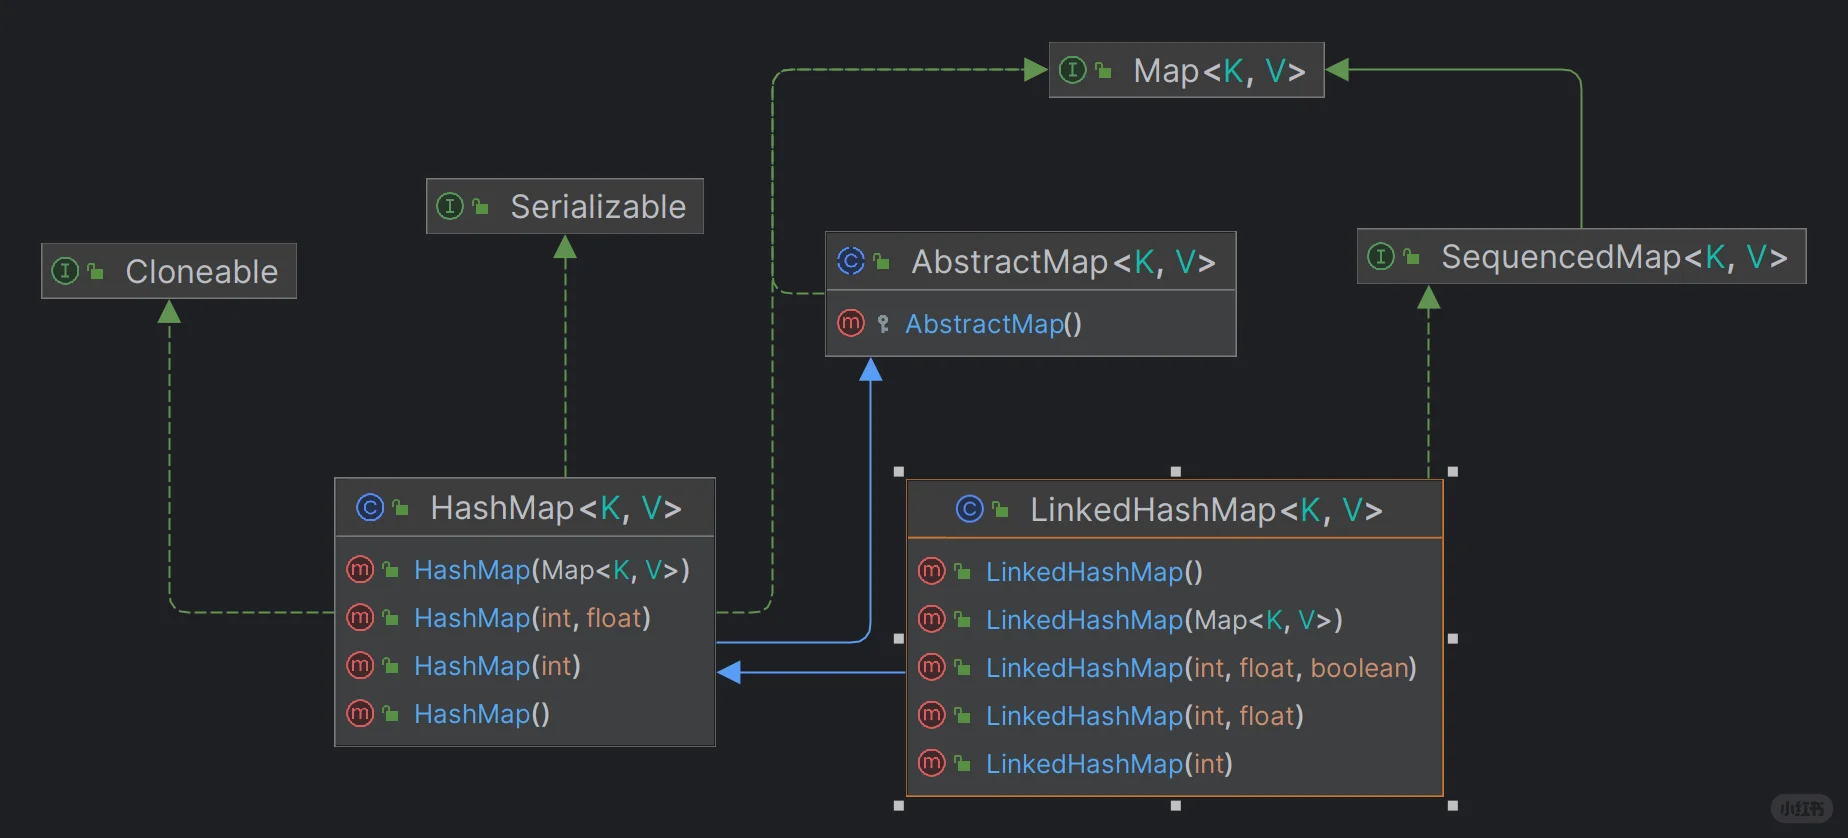Click the interface icon on the Map node
This screenshot has width=1848, height=838.
point(1072,70)
